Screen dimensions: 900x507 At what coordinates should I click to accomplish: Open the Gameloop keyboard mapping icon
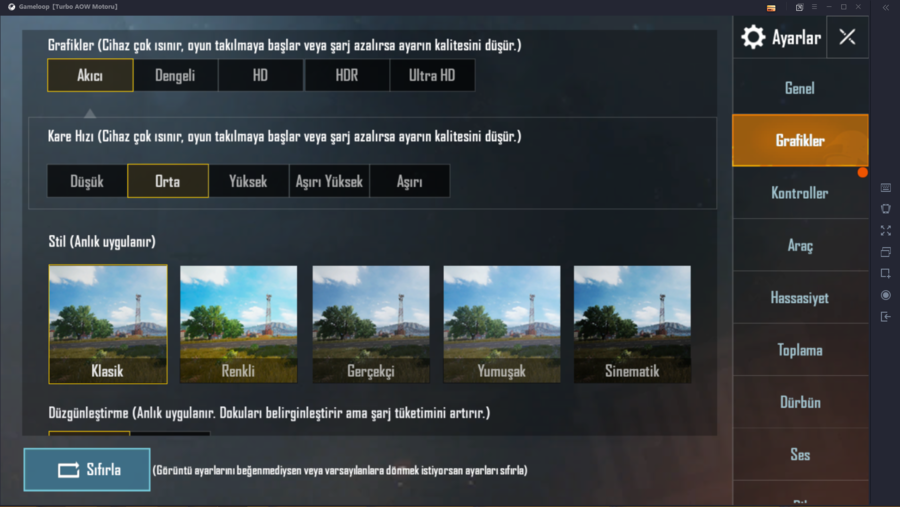tap(886, 188)
